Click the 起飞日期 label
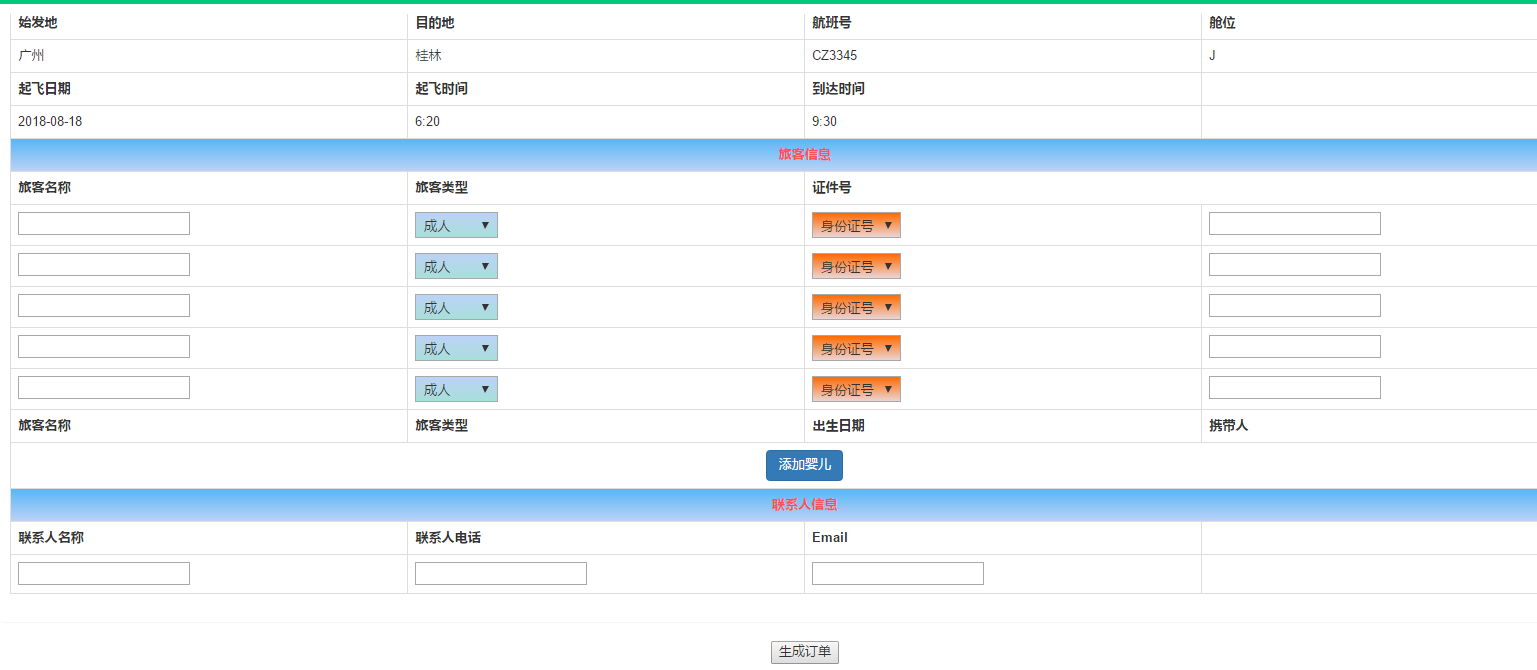The image size is (1537, 670). [x=44, y=88]
